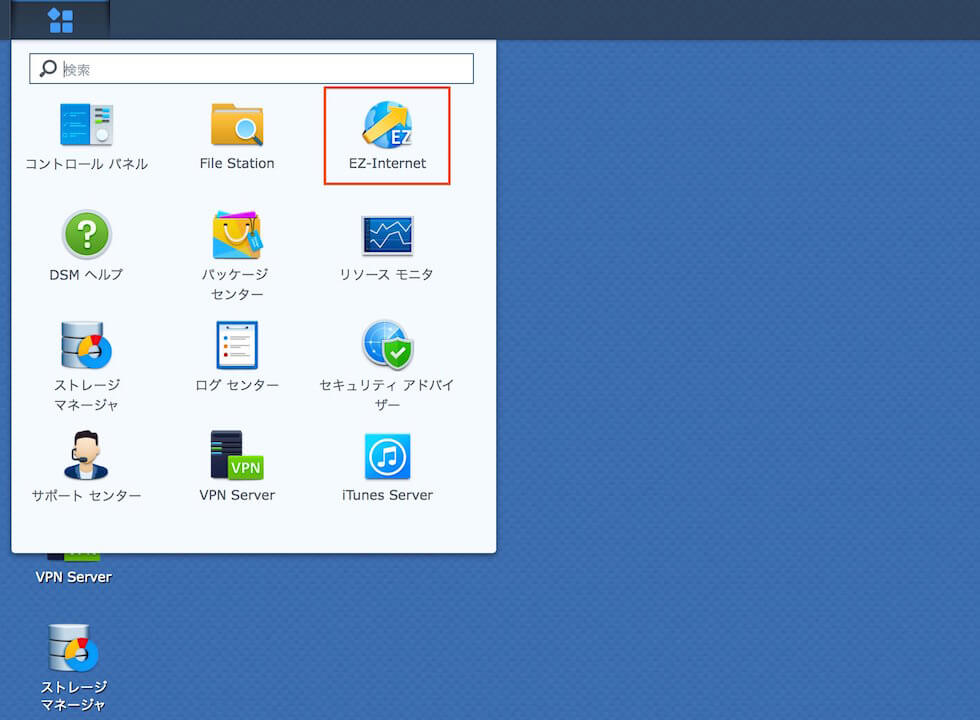Screen dimensions: 980x720
Task: Click the サポート センター text label
Action: tap(86, 495)
